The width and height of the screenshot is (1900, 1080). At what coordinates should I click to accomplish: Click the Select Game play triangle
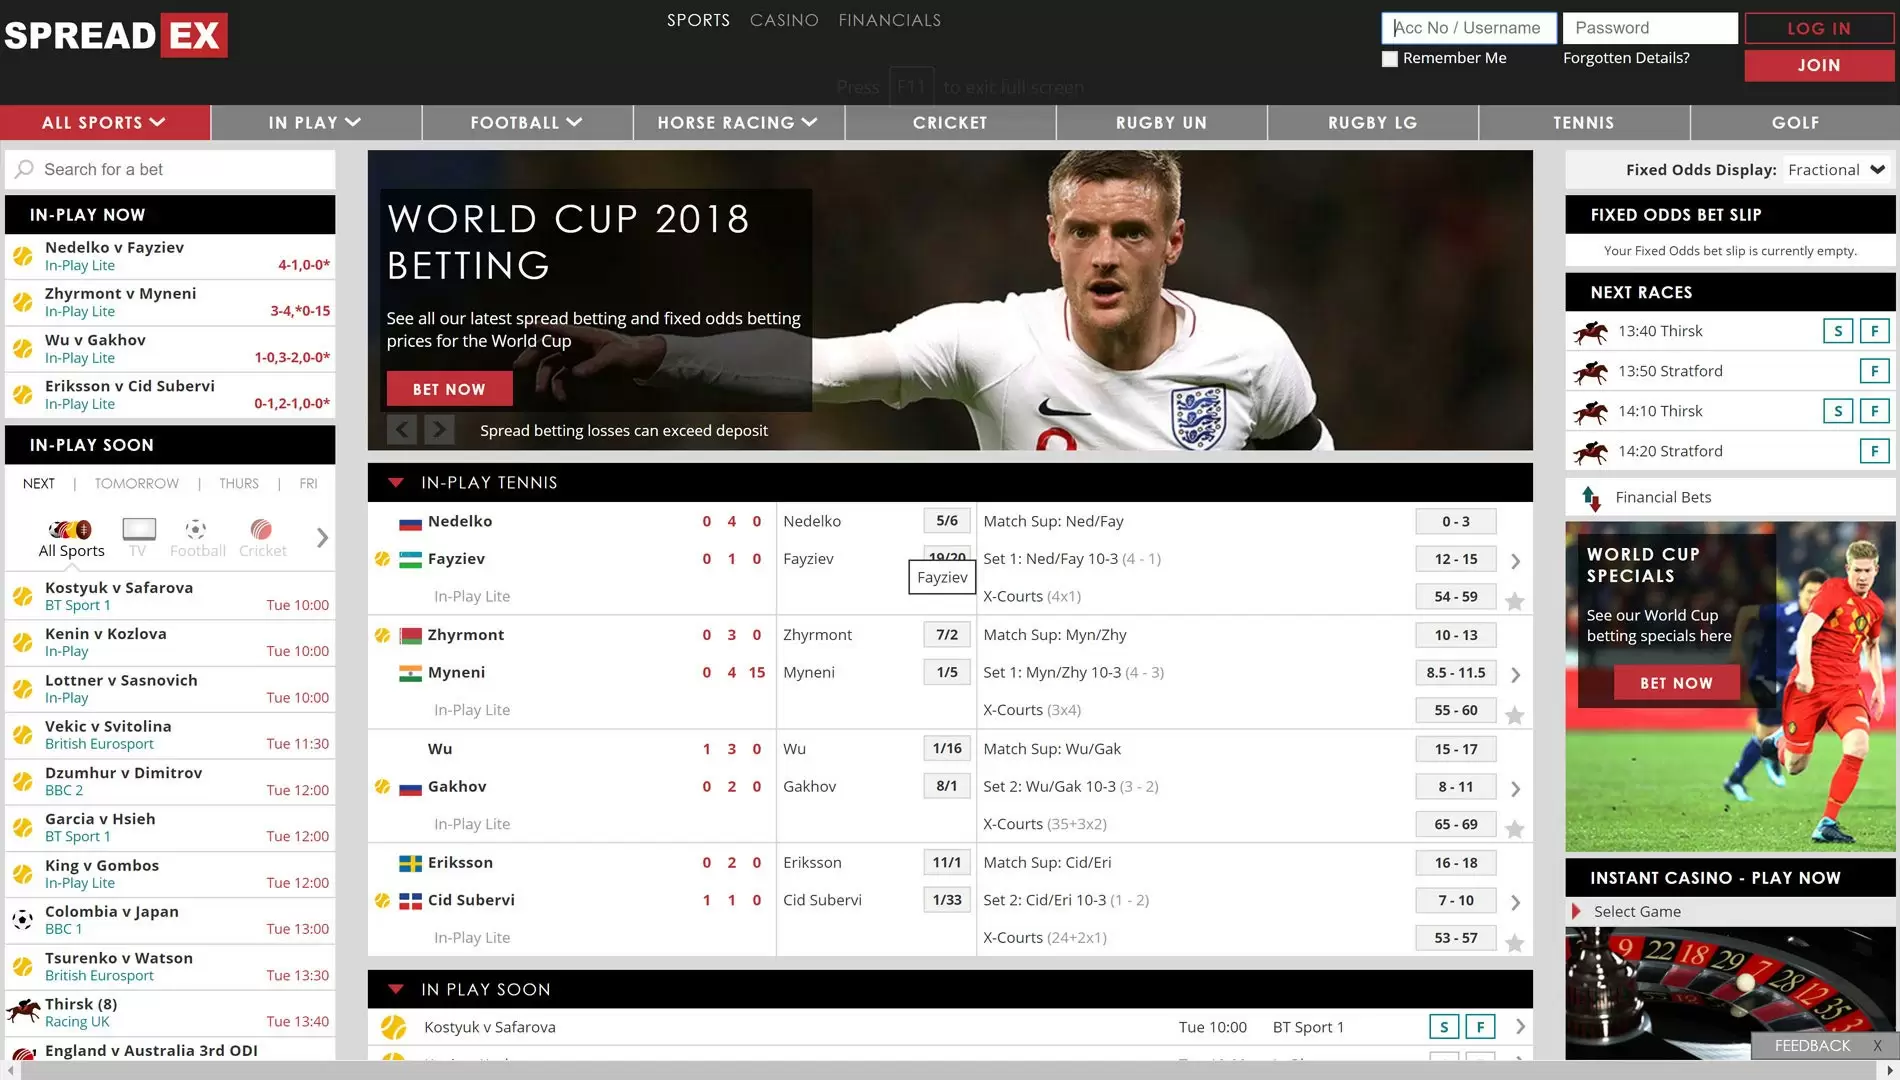click(x=1577, y=911)
